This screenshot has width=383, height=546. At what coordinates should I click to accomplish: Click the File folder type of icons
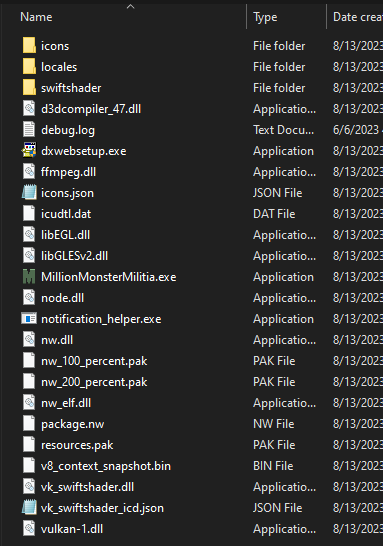pos(279,46)
